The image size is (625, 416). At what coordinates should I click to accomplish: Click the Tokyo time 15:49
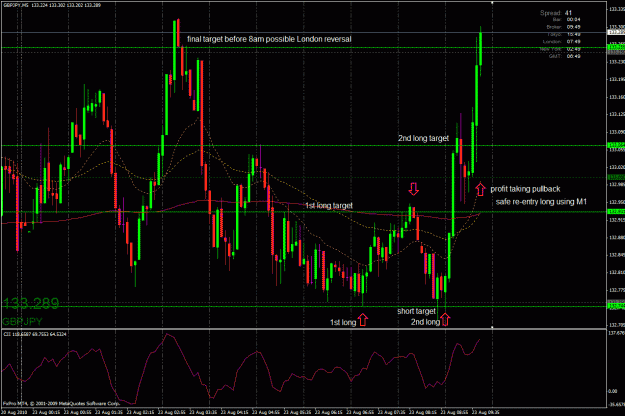(x=573, y=34)
